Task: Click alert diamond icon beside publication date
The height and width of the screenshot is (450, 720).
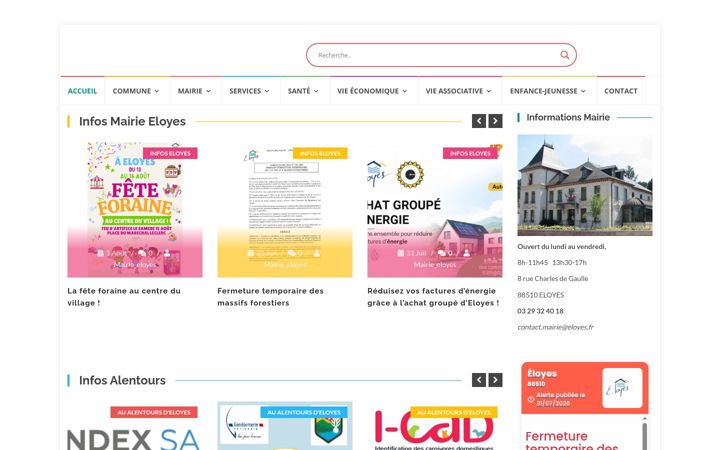Action: (x=530, y=399)
